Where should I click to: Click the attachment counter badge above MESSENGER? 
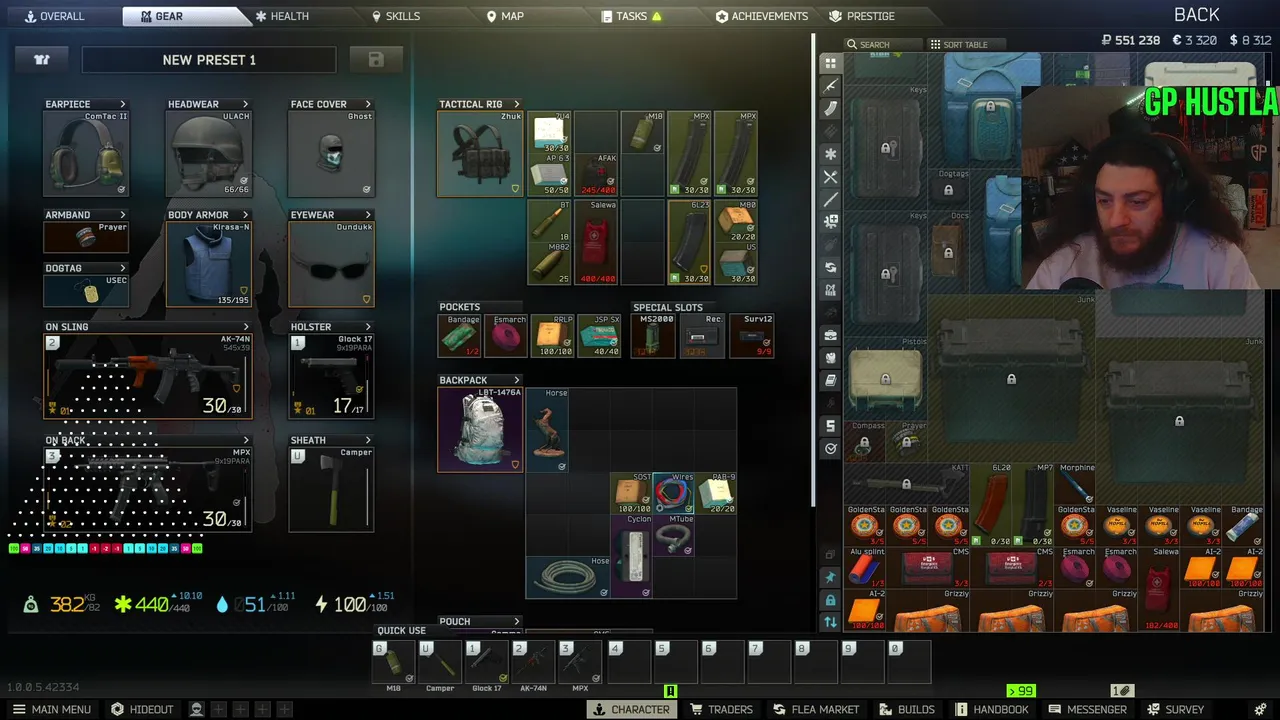coord(1121,691)
